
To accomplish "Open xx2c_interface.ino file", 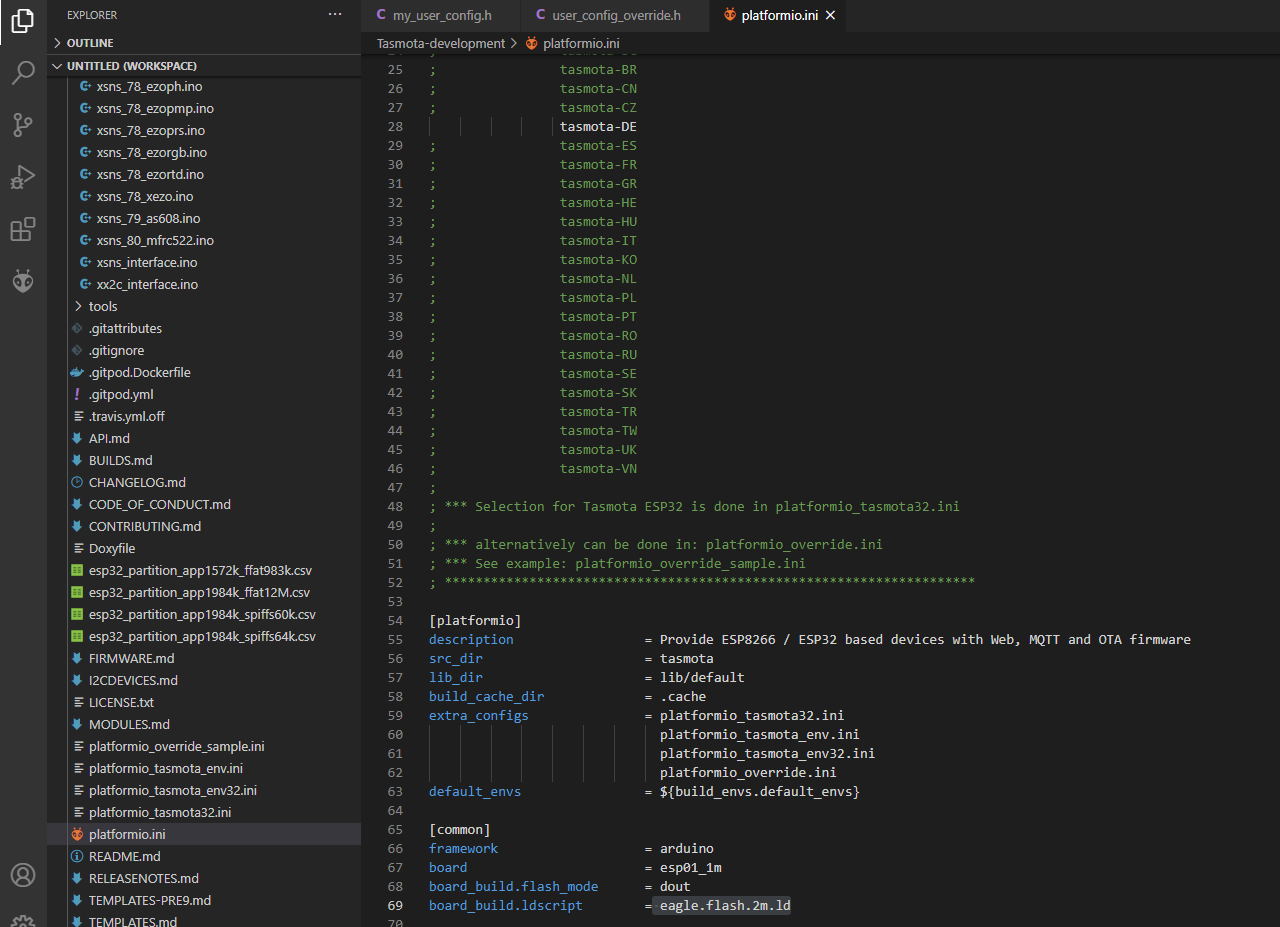I will 147,284.
